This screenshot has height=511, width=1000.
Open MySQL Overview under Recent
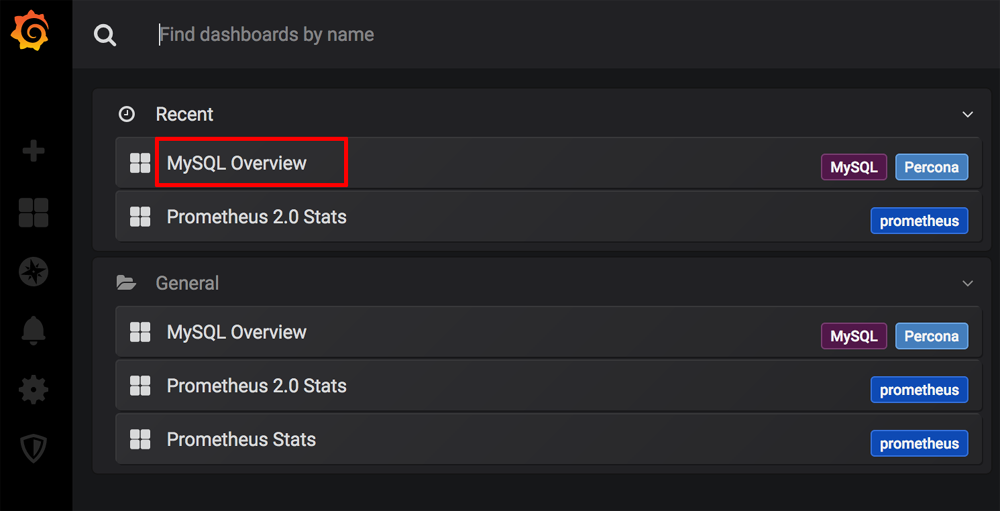tap(237, 163)
